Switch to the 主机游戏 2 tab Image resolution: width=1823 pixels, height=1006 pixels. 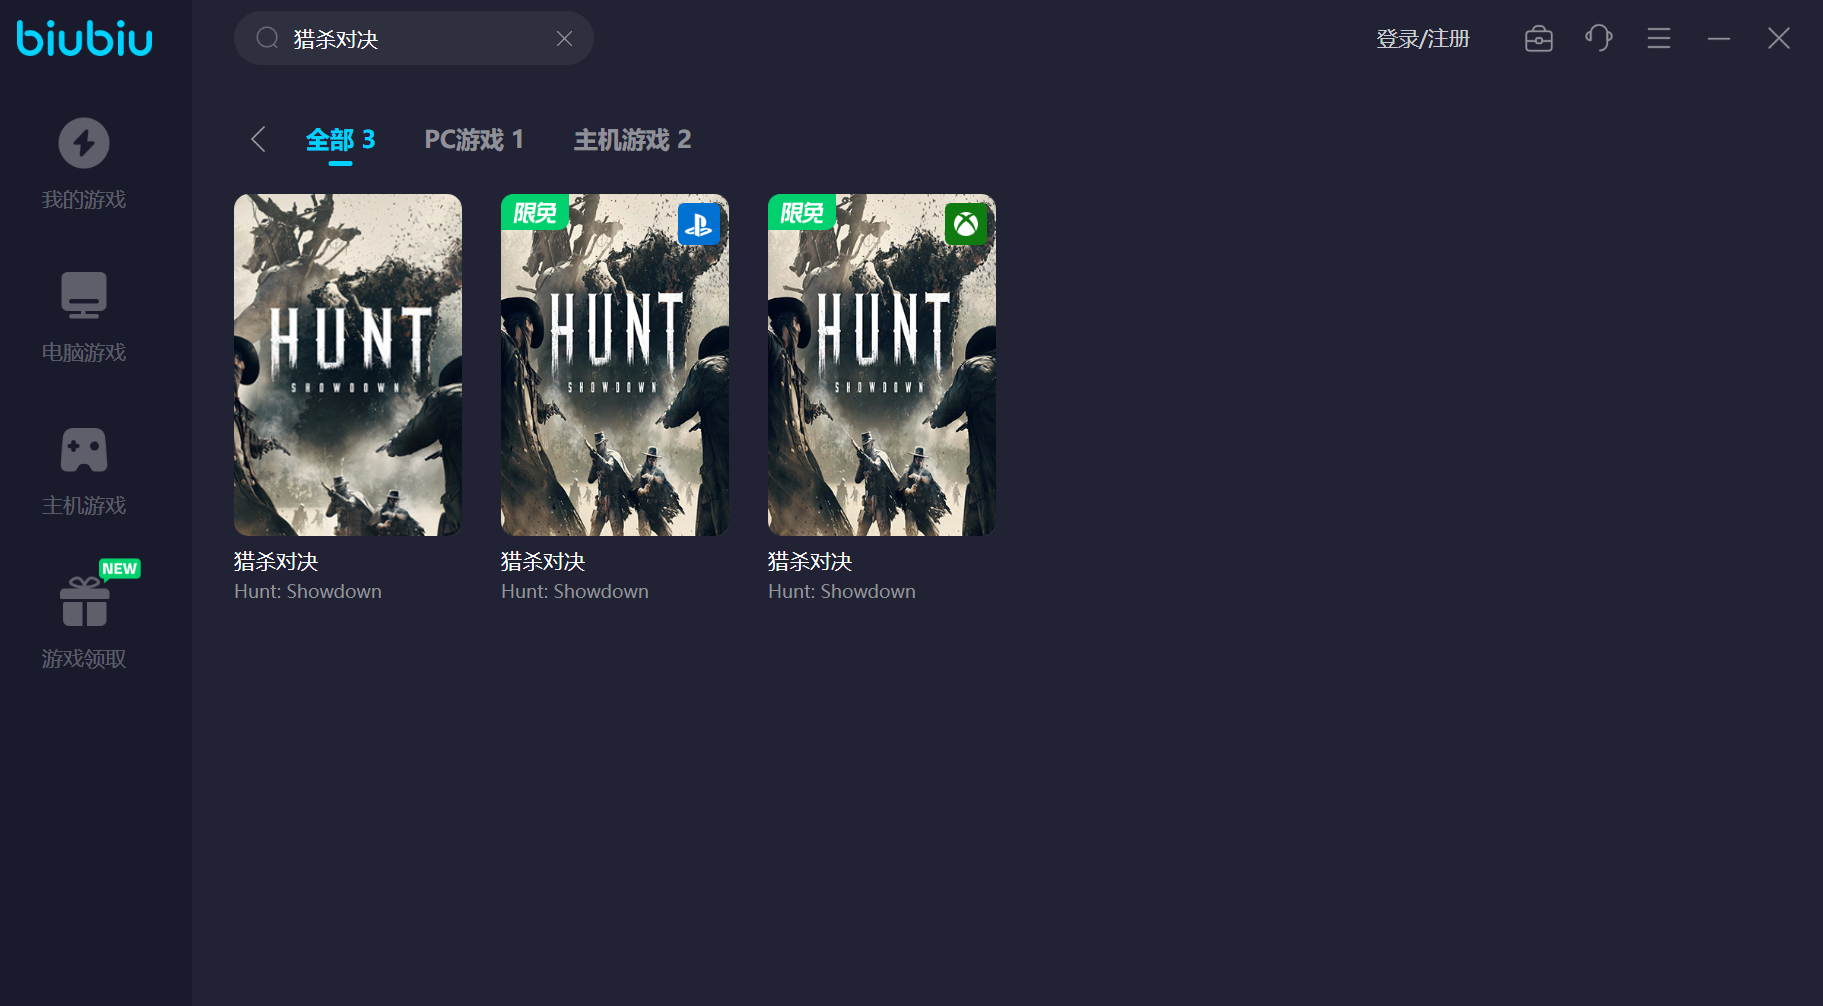(x=632, y=140)
